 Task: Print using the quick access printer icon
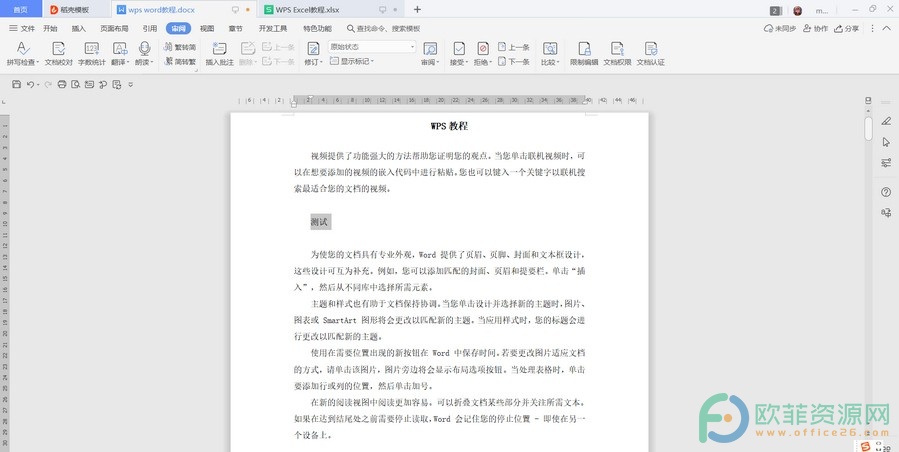point(62,84)
